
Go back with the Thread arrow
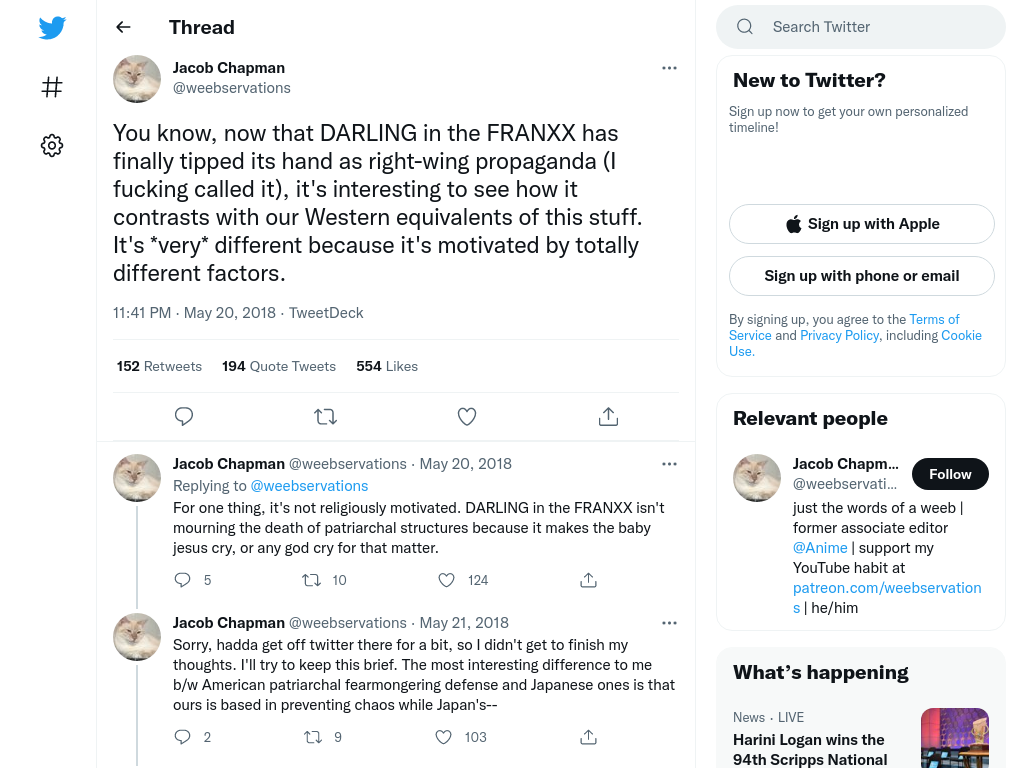click(123, 27)
